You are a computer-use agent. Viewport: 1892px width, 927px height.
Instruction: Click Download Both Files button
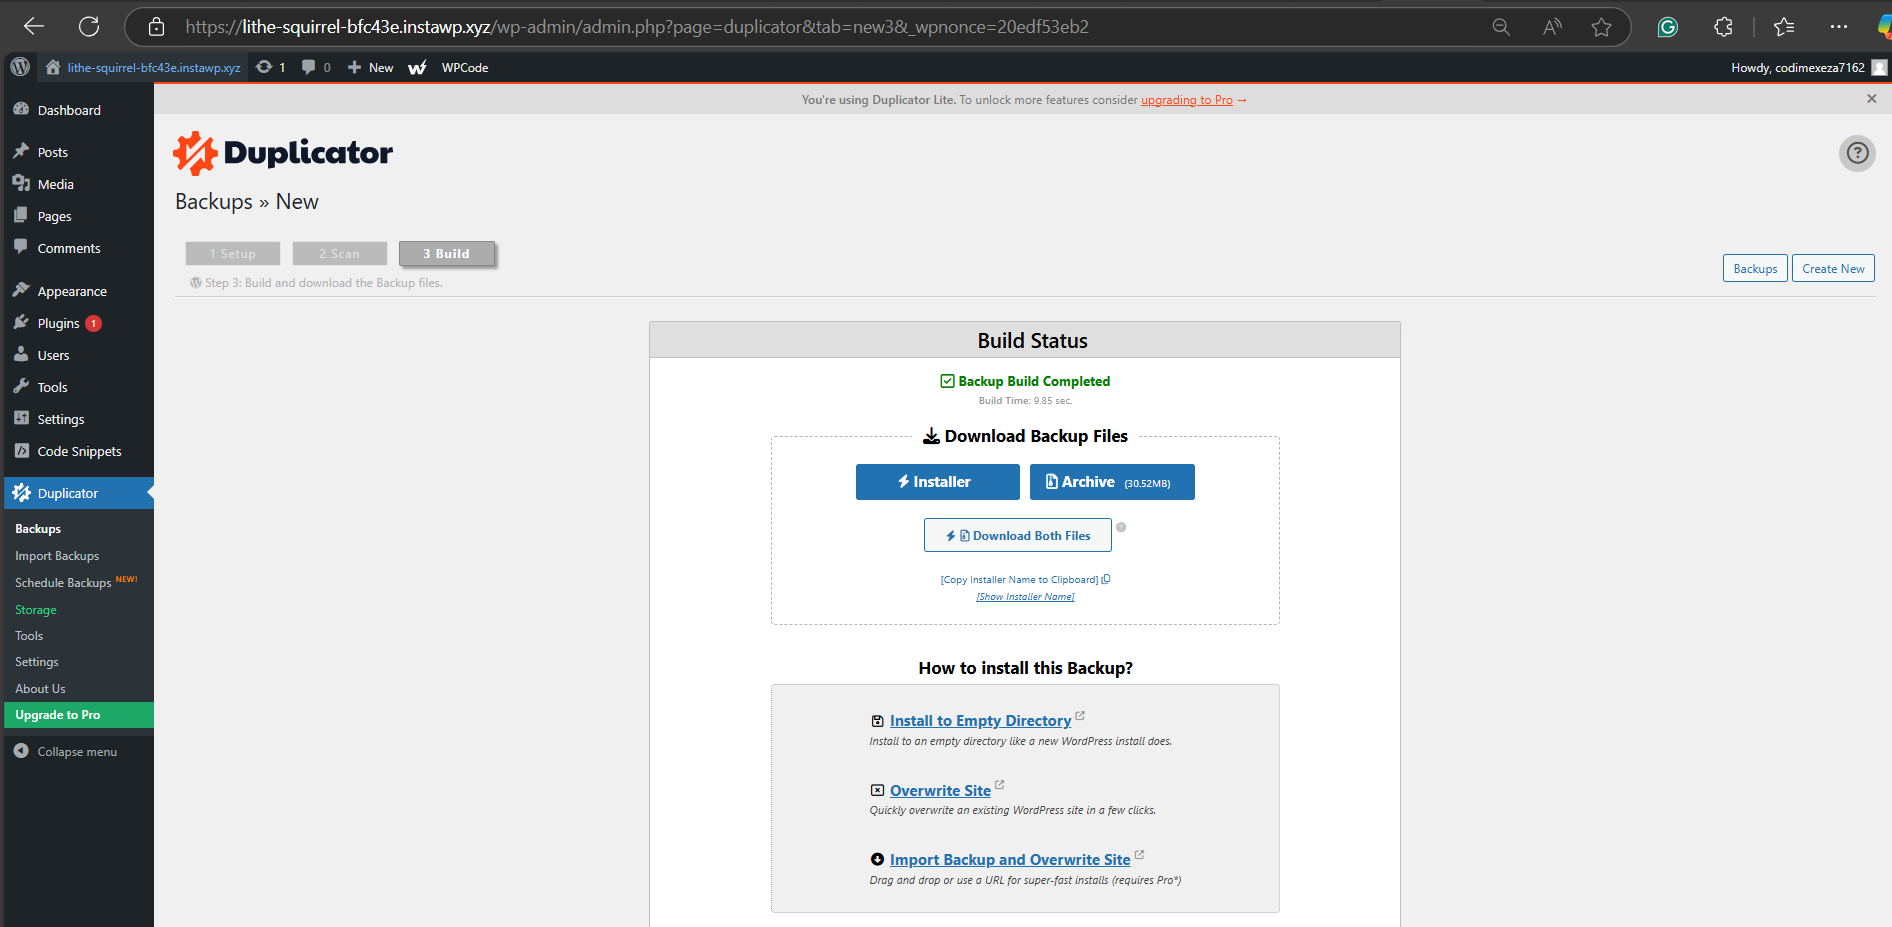tap(1018, 535)
